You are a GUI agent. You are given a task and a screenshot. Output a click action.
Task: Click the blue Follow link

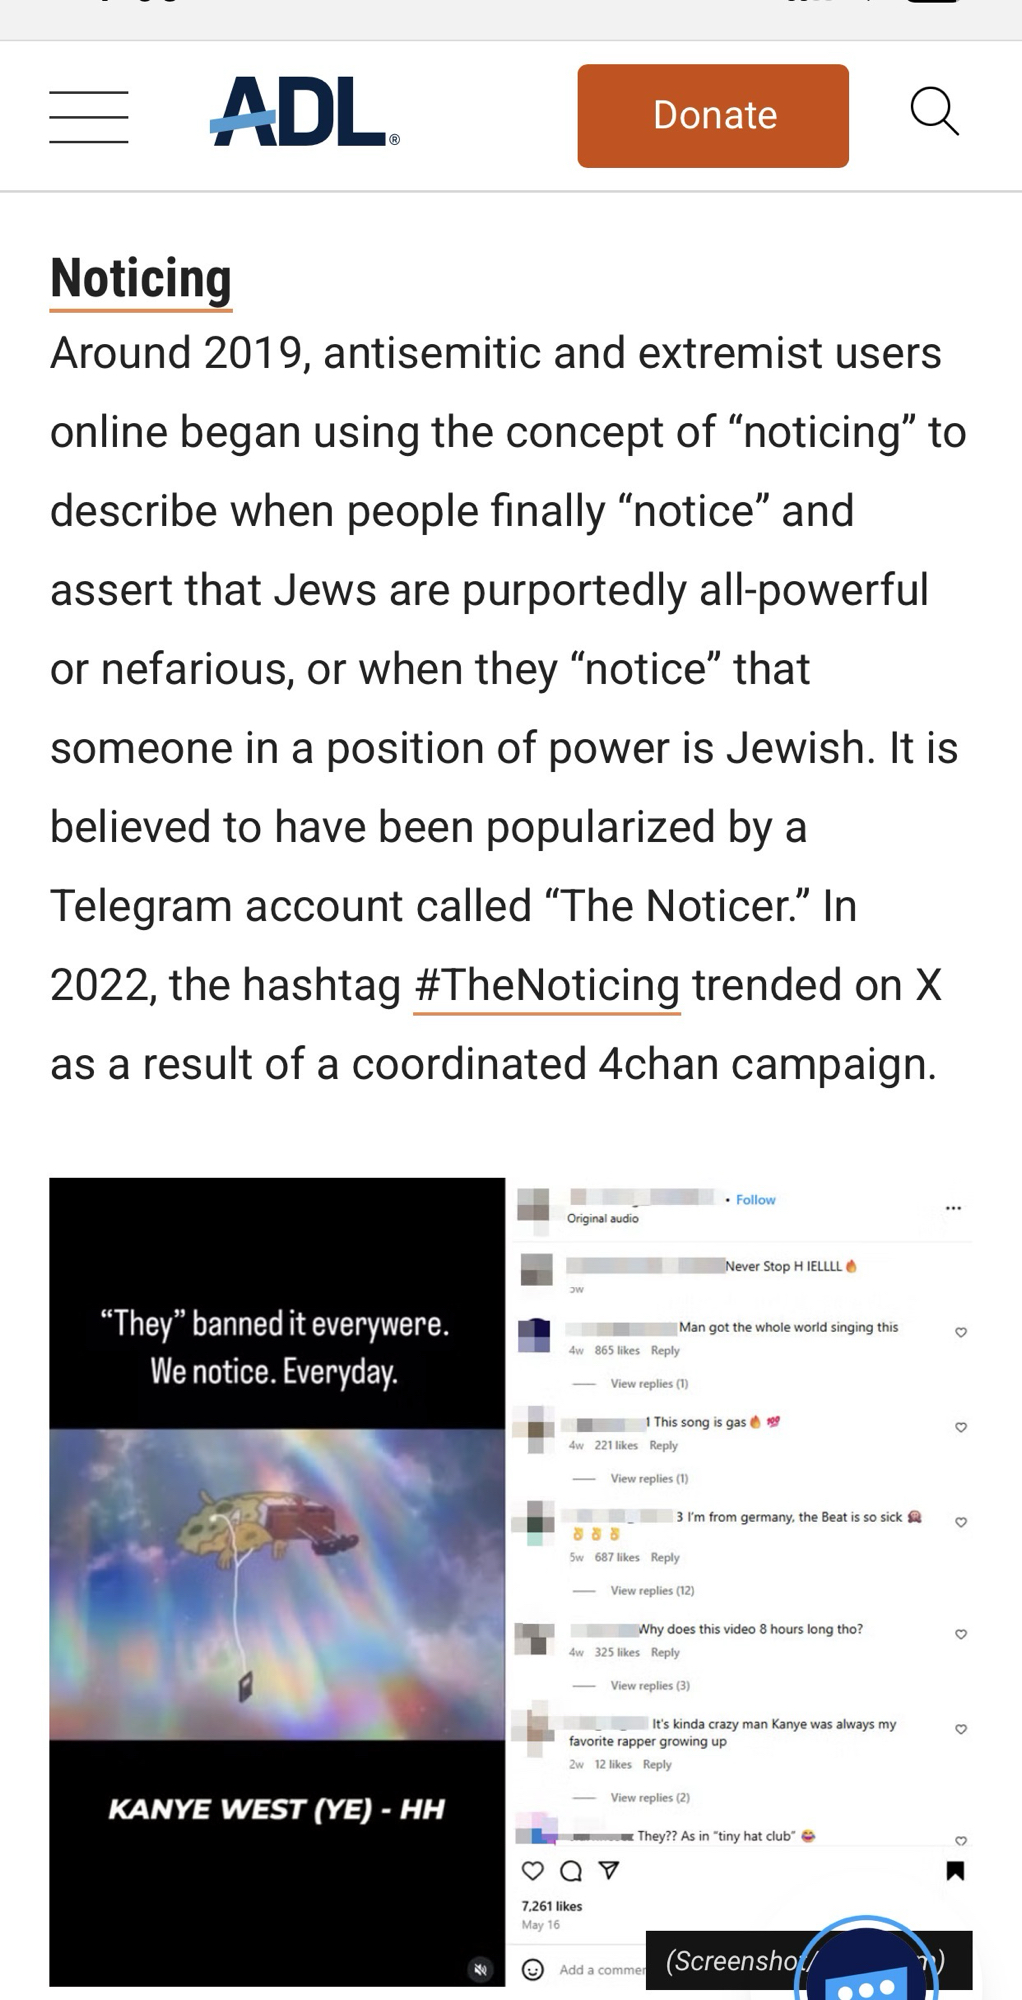755,1200
